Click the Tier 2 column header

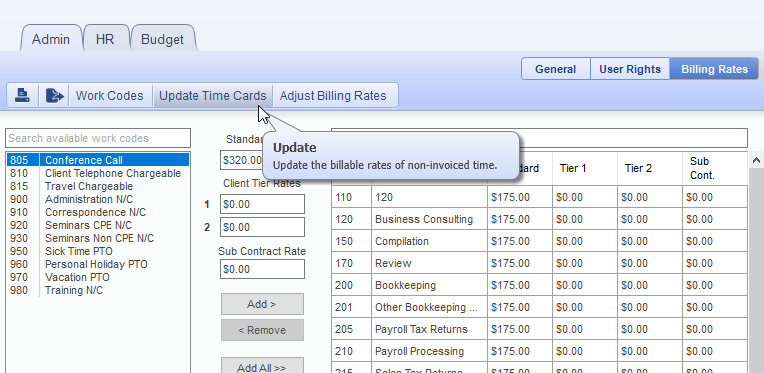pyautogui.click(x=650, y=168)
